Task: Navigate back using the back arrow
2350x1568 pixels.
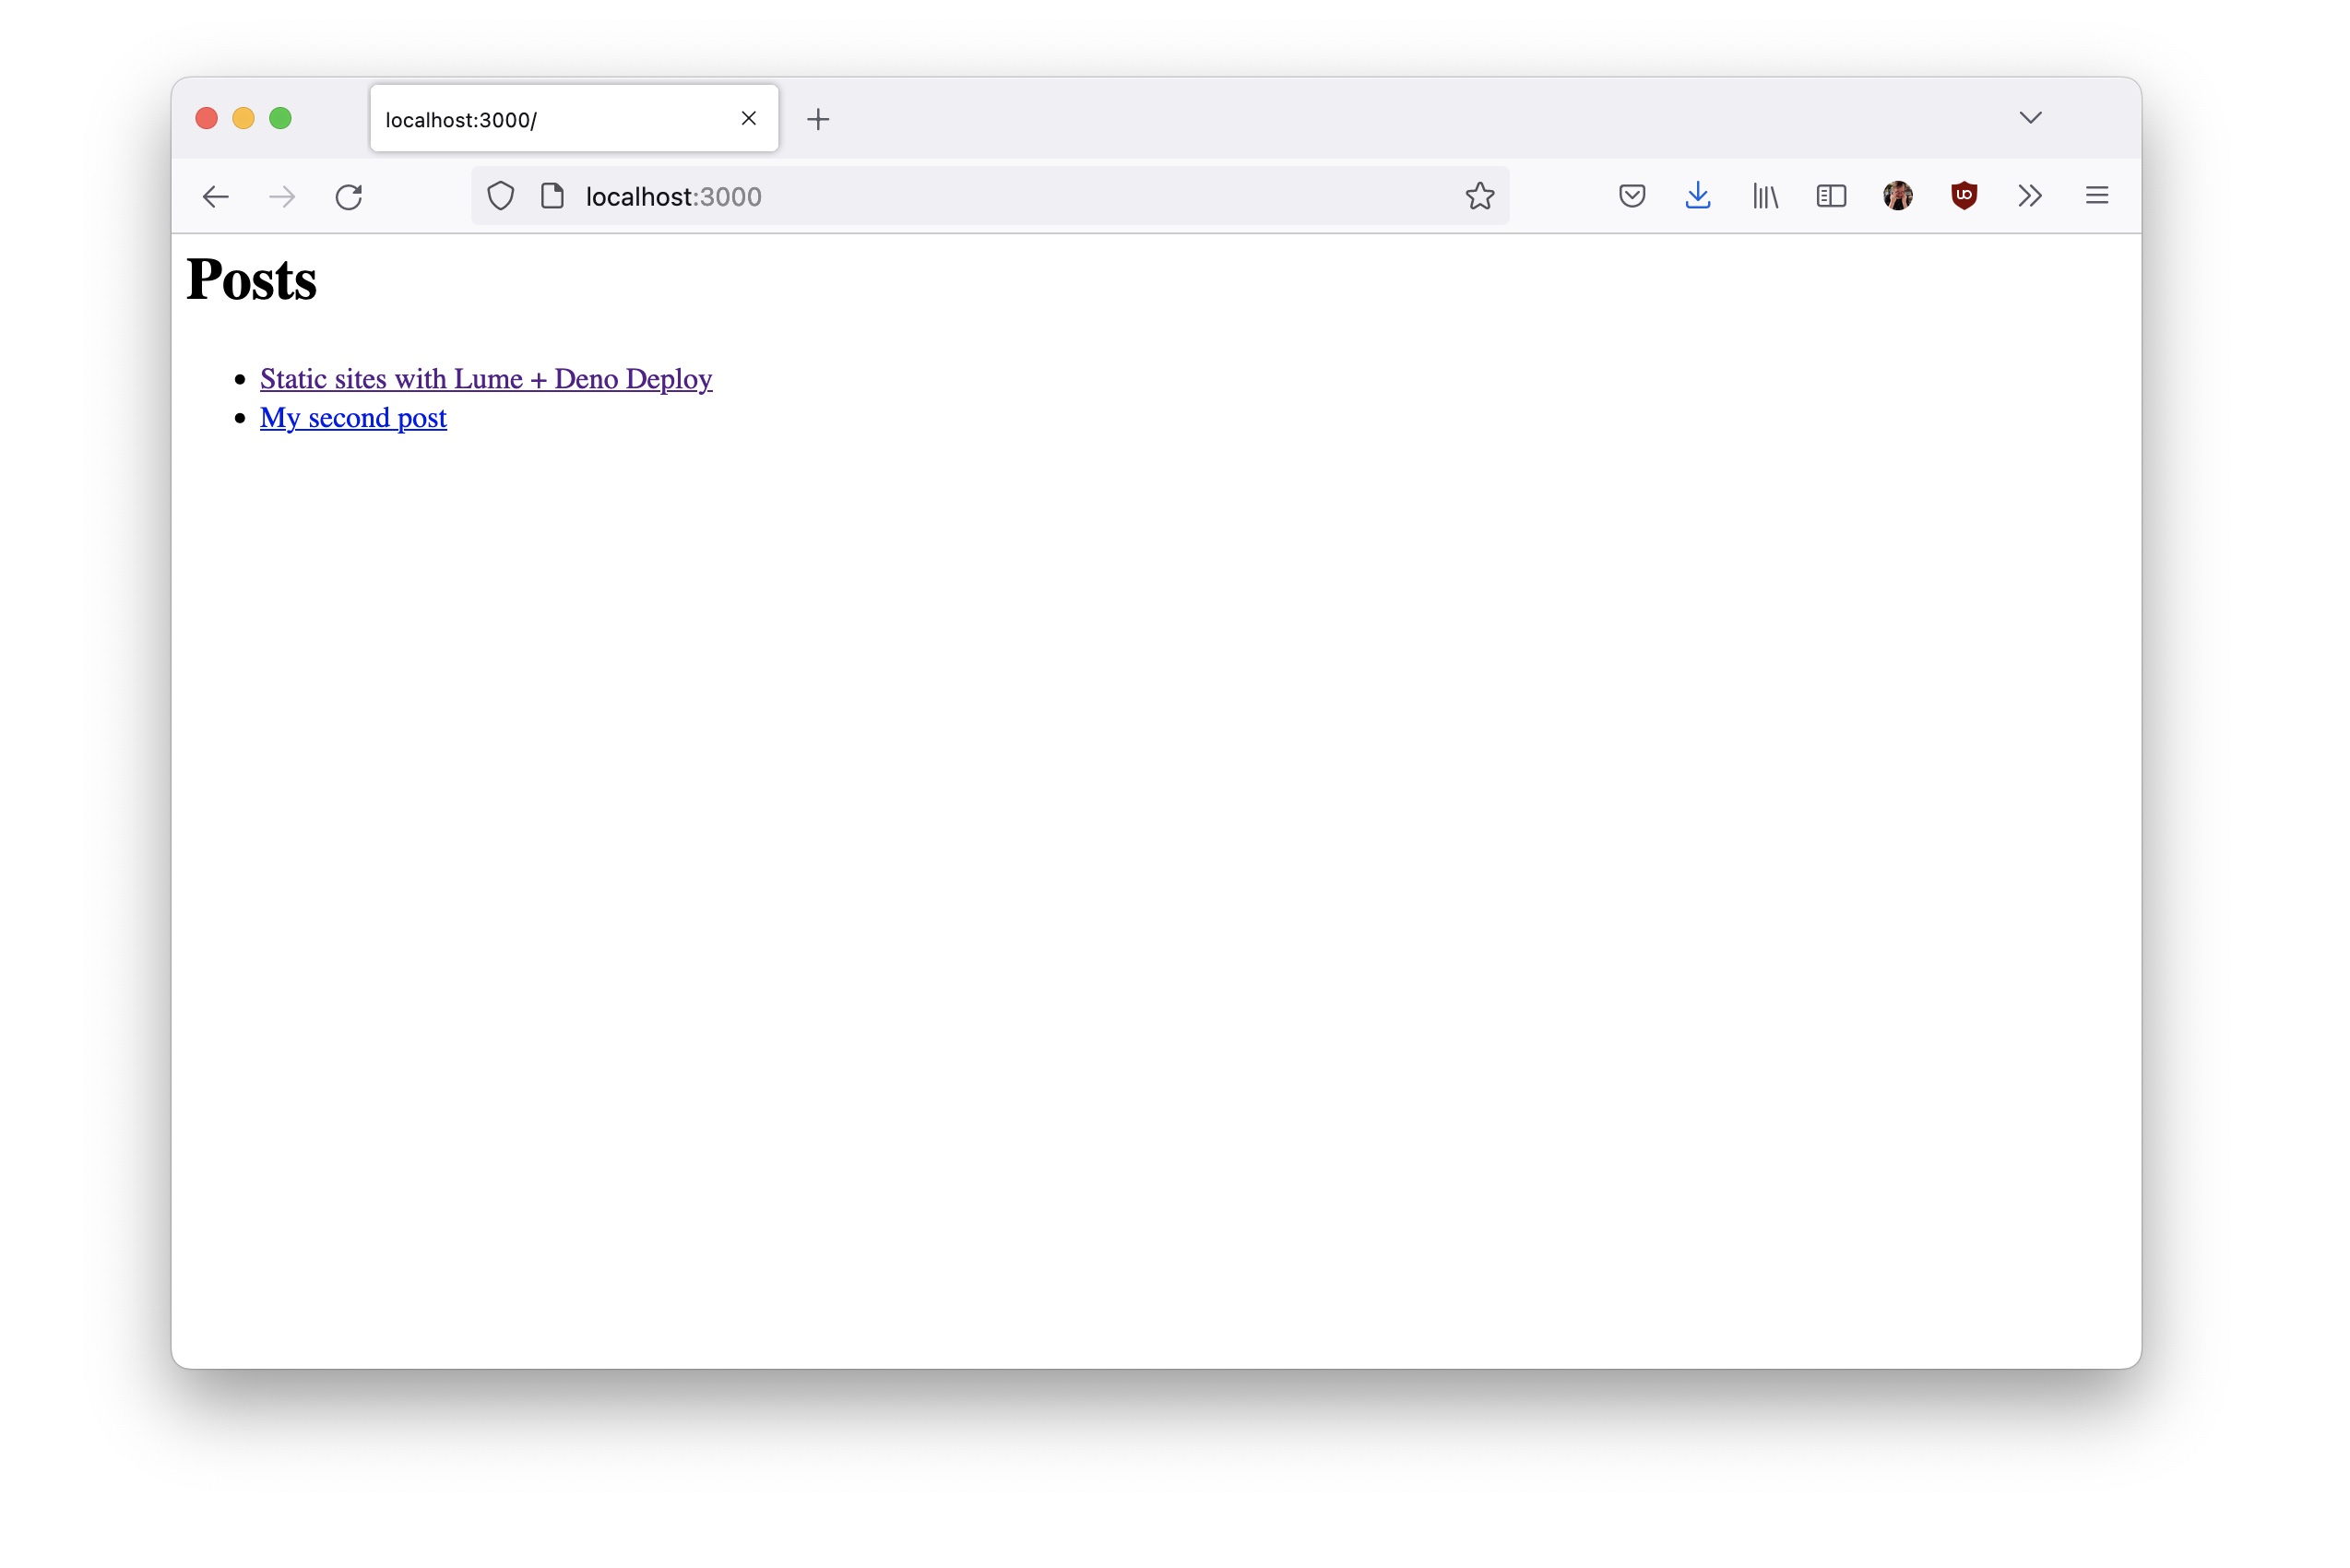Action: click(215, 196)
